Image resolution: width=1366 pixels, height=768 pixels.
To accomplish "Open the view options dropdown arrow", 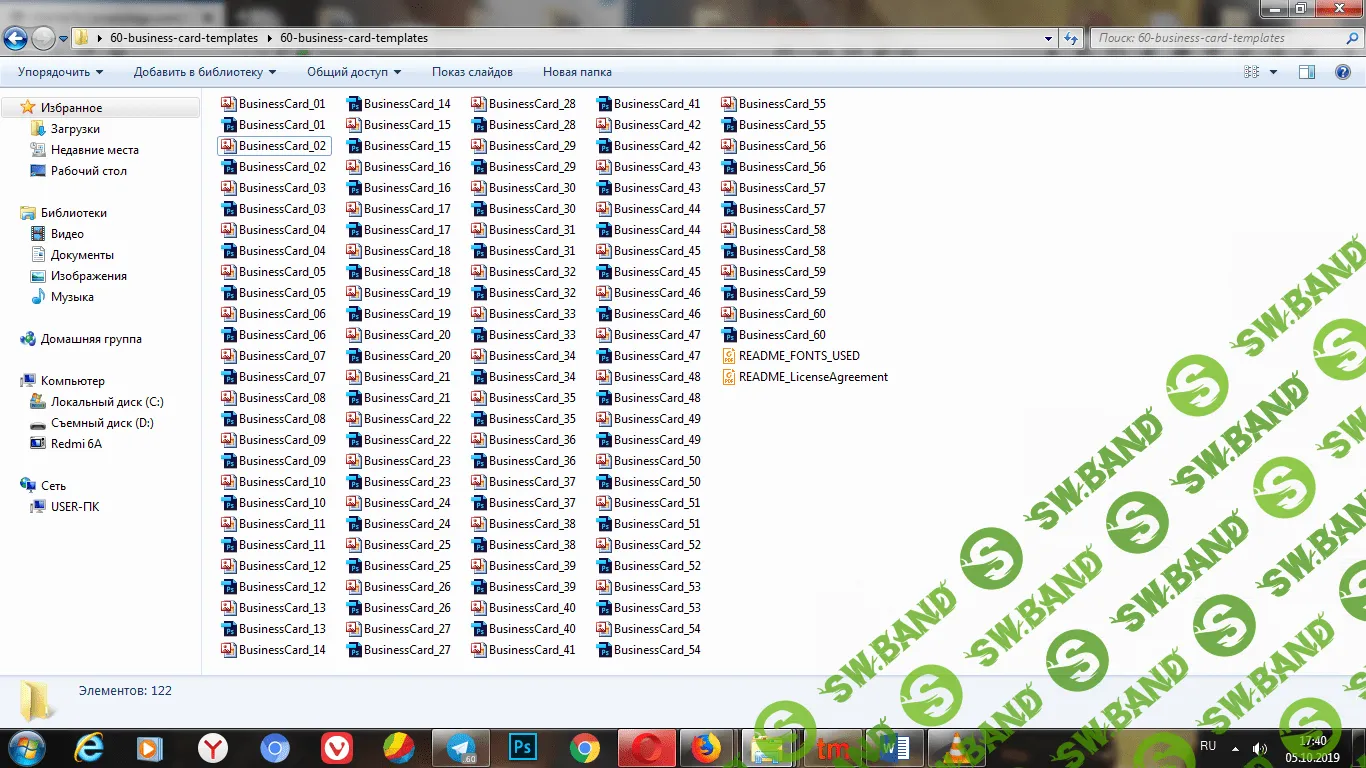I will pyautogui.click(x=1273, y=72).
